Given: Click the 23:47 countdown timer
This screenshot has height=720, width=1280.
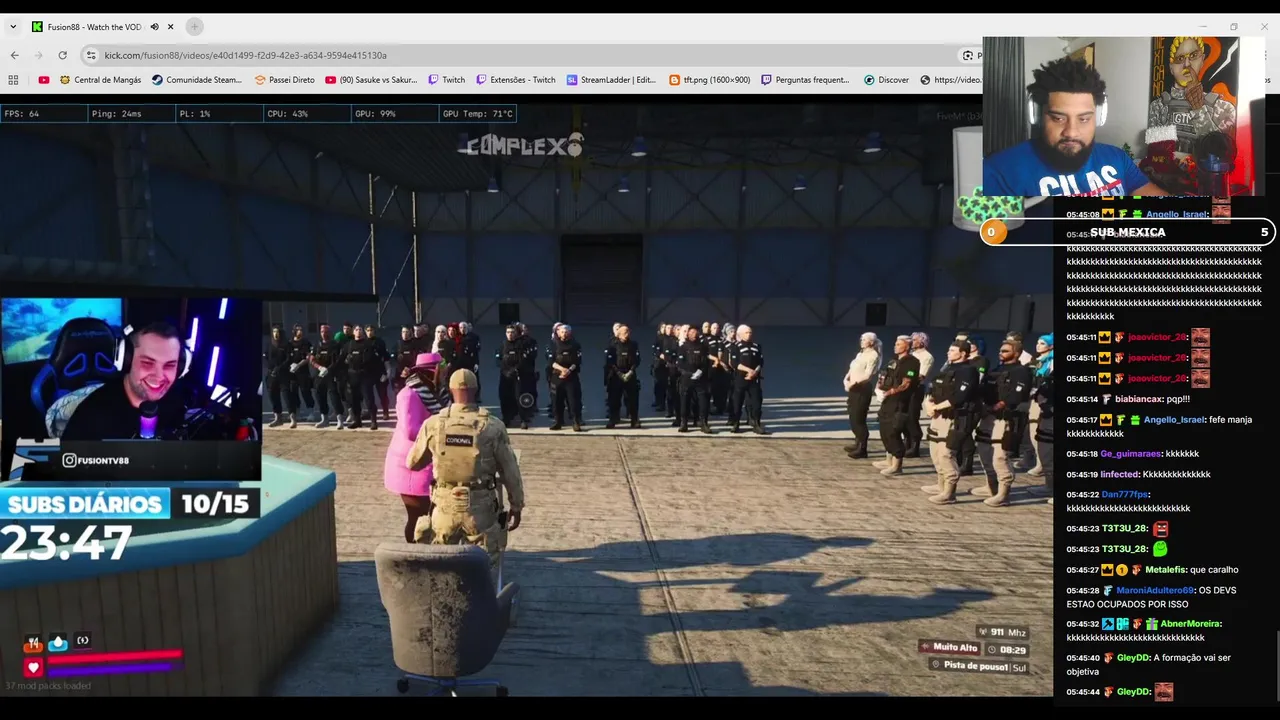Looking at the screenshot, I should pos(66,543).
